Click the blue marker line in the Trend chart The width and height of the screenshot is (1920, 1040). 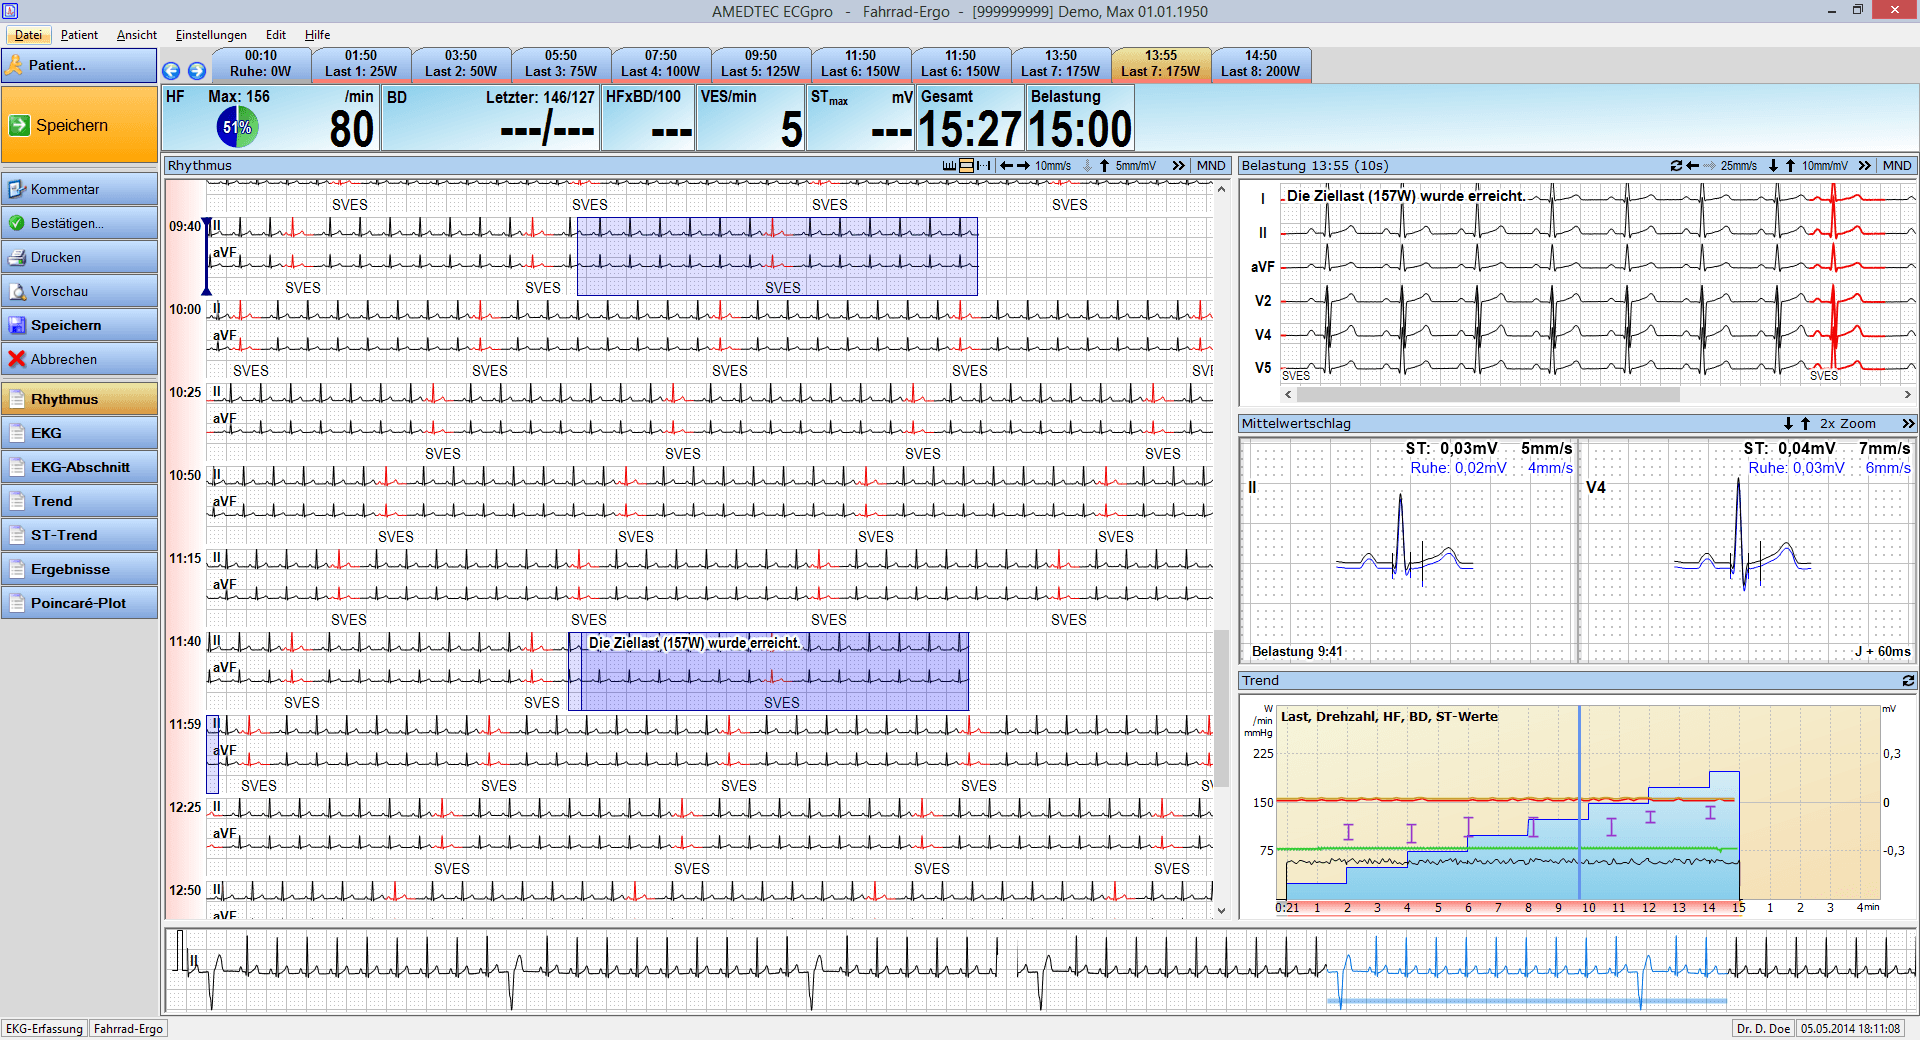(x=1580, y=803)
